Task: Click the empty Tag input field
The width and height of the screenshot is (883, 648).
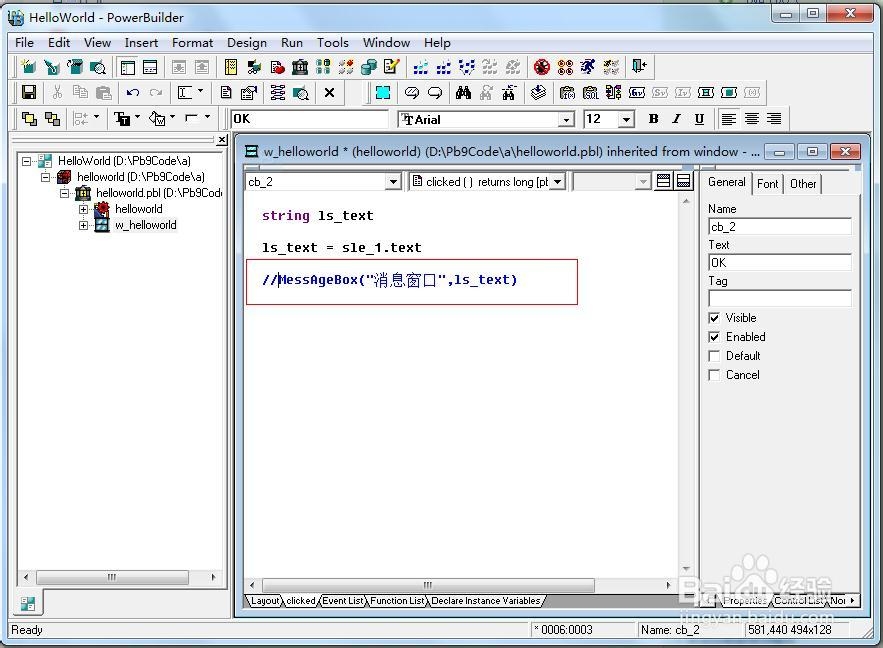Action: 779,298
